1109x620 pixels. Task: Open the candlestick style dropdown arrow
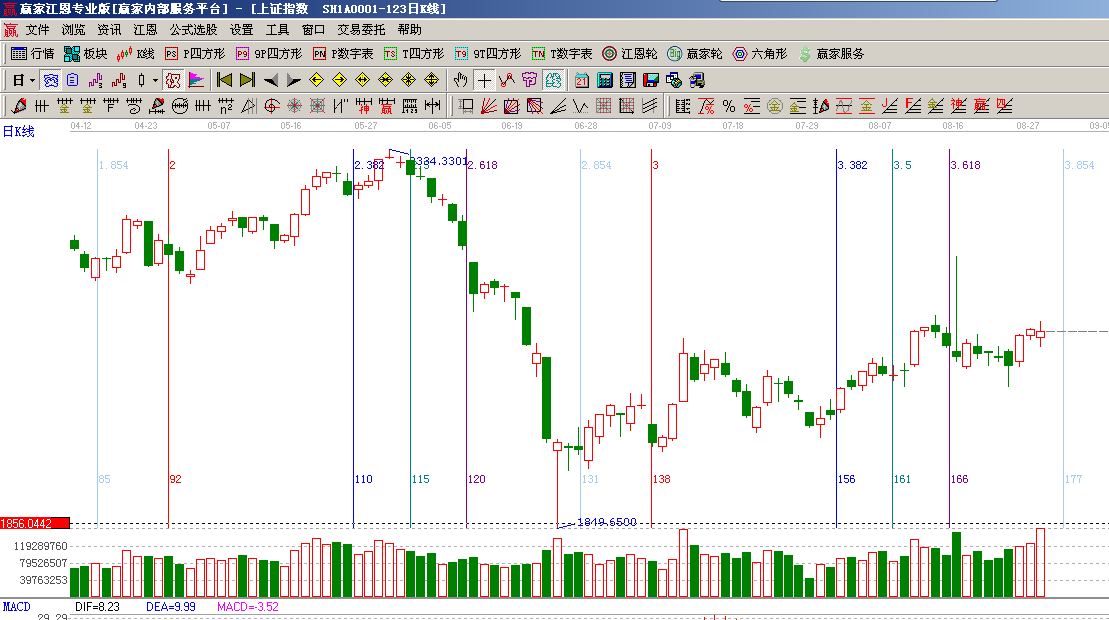pyautogui.click(x=155, y=80)
